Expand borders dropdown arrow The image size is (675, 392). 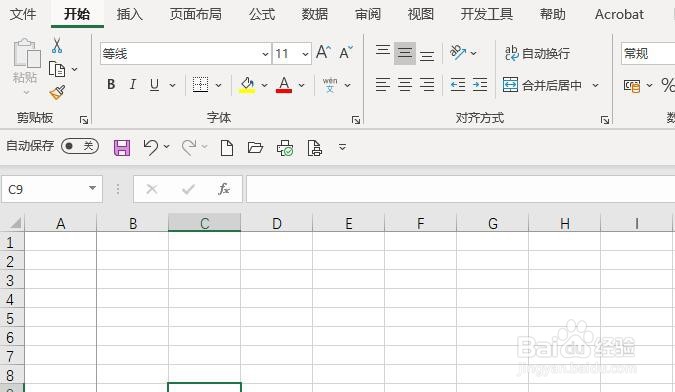pyautogui.click(x=218, y=85)
